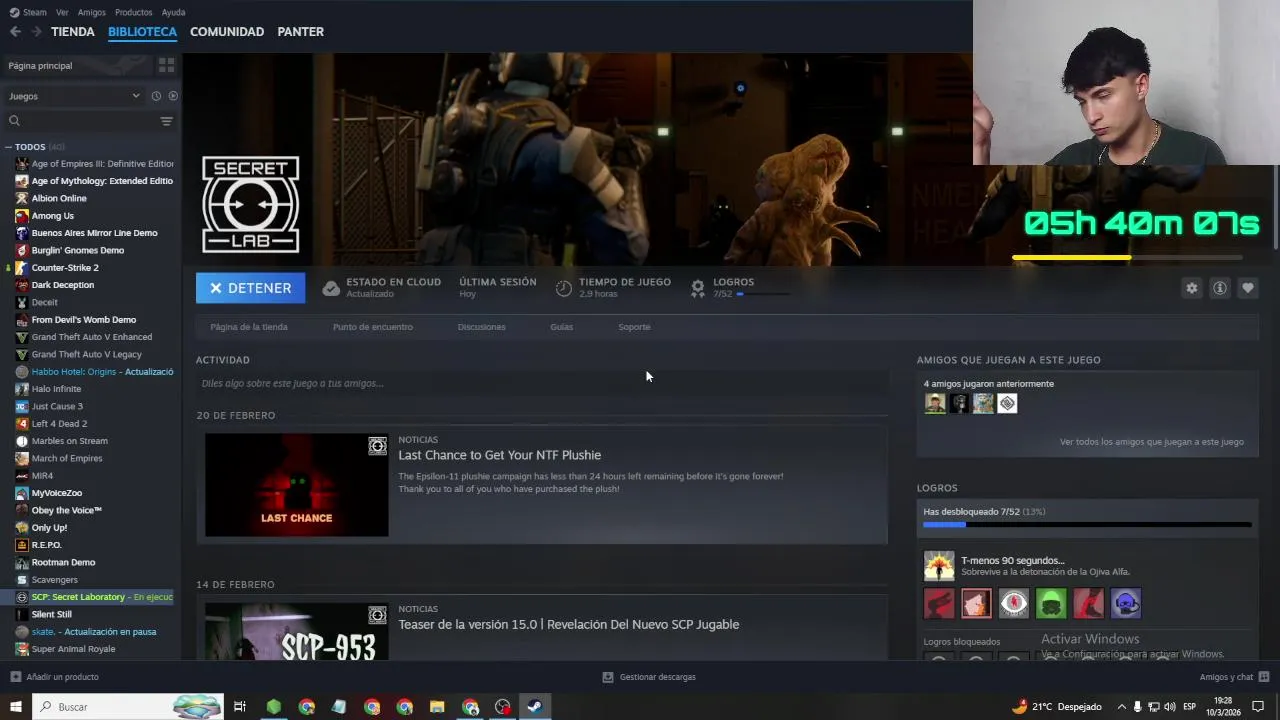This screenshot has width=1280, height=720.
Task: Click the SCP-953 news thumbnail
Action: tap(297, 630)
